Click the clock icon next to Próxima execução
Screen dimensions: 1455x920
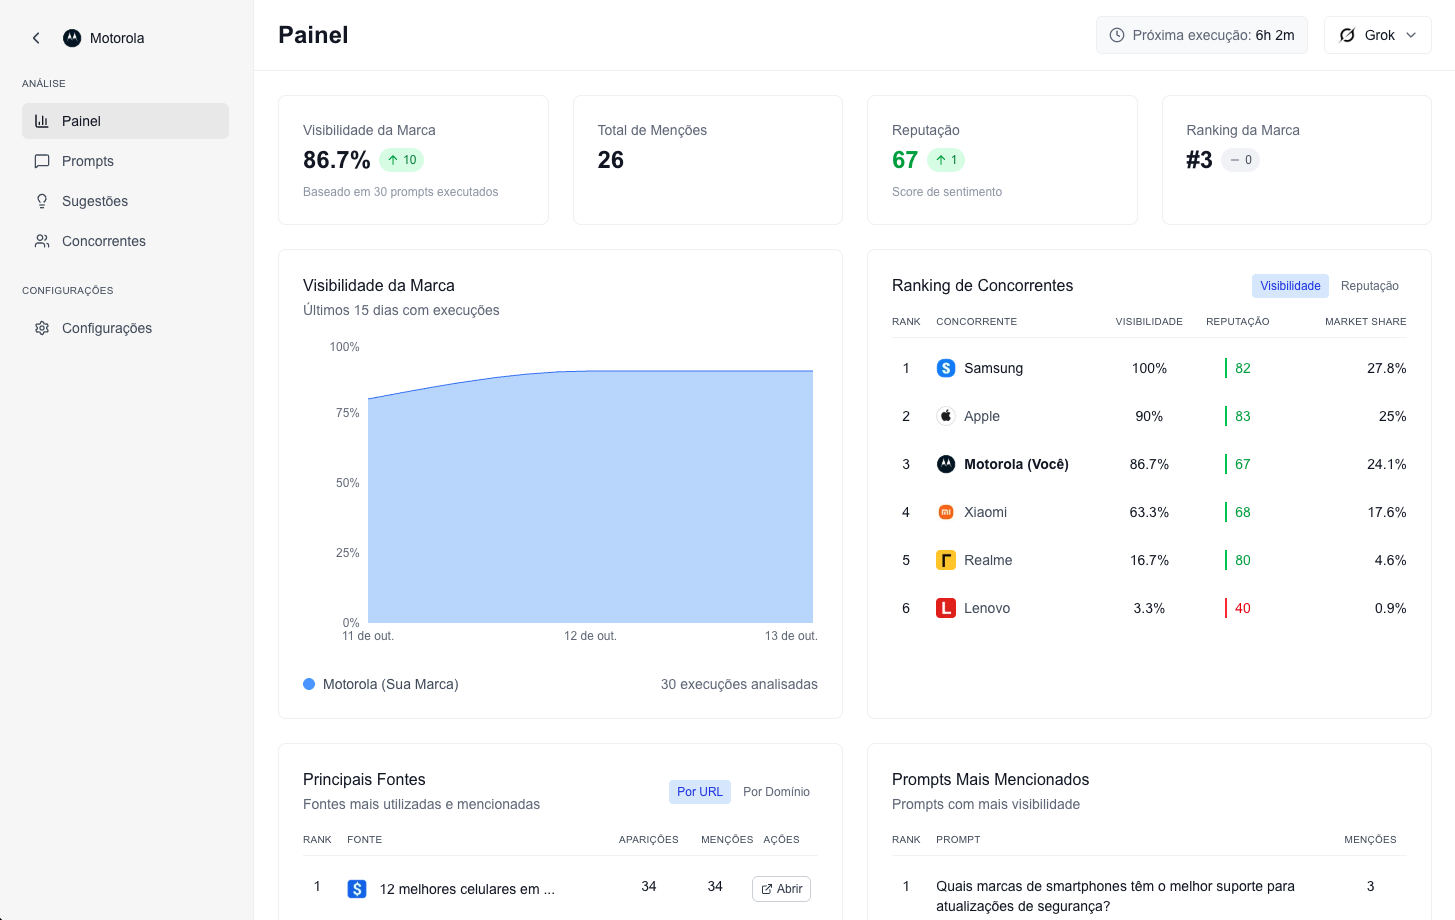tap(1117, 35)
